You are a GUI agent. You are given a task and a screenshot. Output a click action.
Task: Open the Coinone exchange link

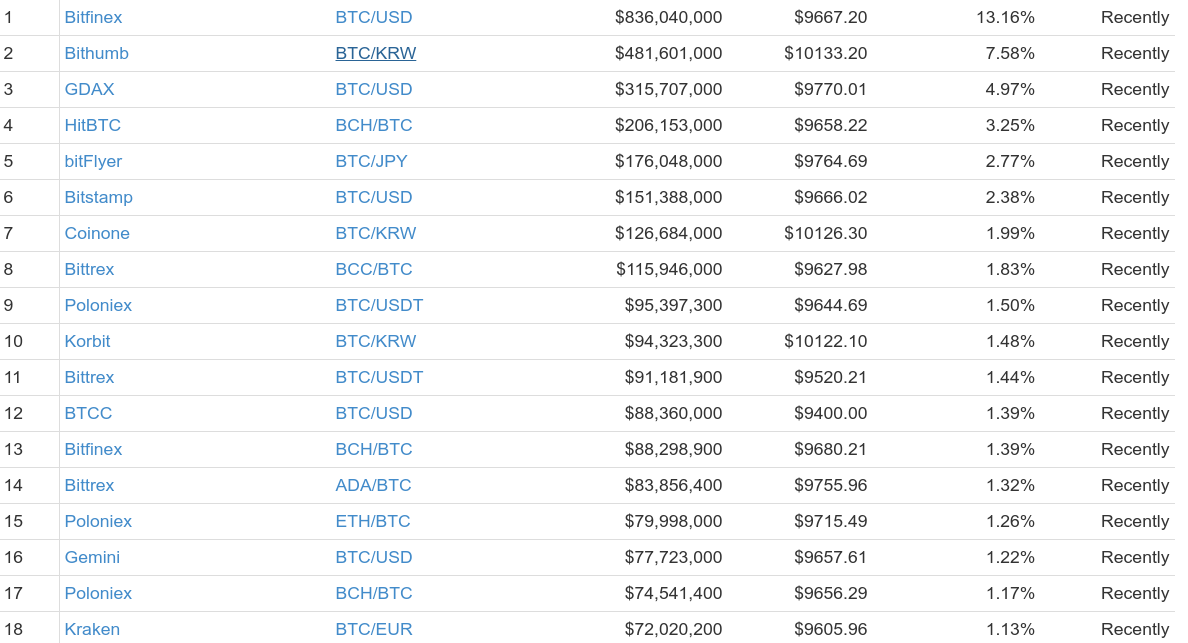point(97,233)
